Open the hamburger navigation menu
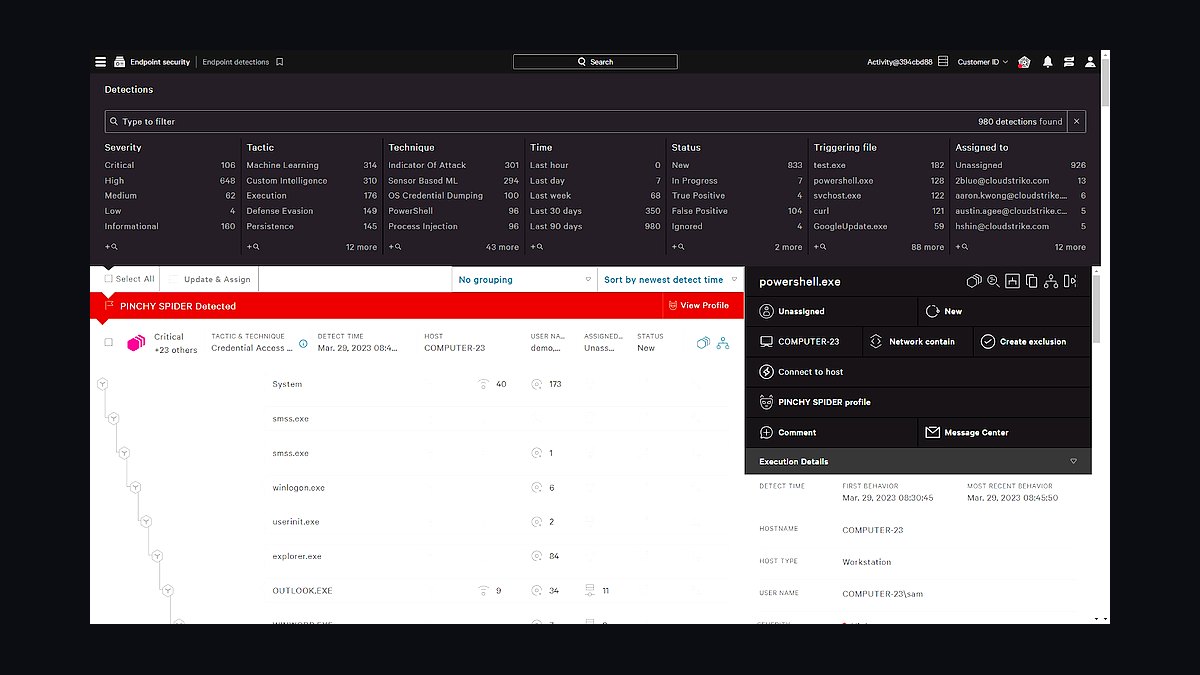 (x=100, y=62)
